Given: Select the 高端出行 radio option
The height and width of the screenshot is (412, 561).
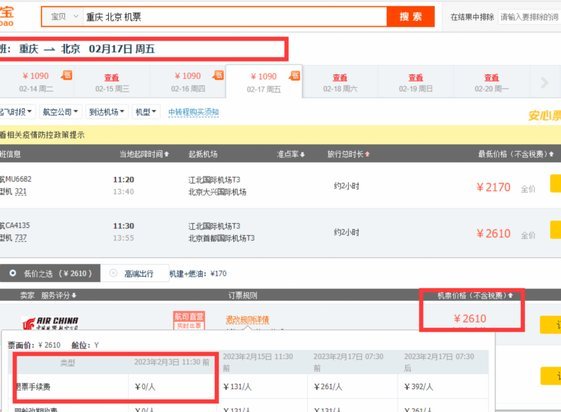Looking at the screenshot, I should (113, 273).
